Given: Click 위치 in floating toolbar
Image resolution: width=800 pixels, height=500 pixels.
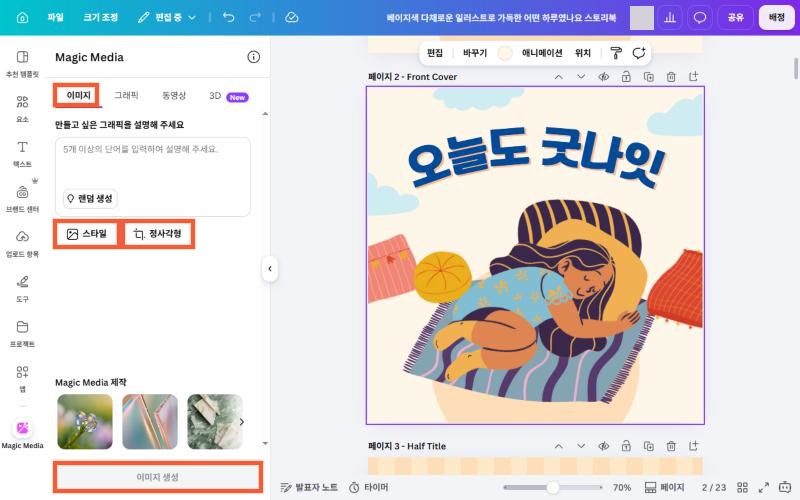Looking at the screenshot, I should coord(583,53).
